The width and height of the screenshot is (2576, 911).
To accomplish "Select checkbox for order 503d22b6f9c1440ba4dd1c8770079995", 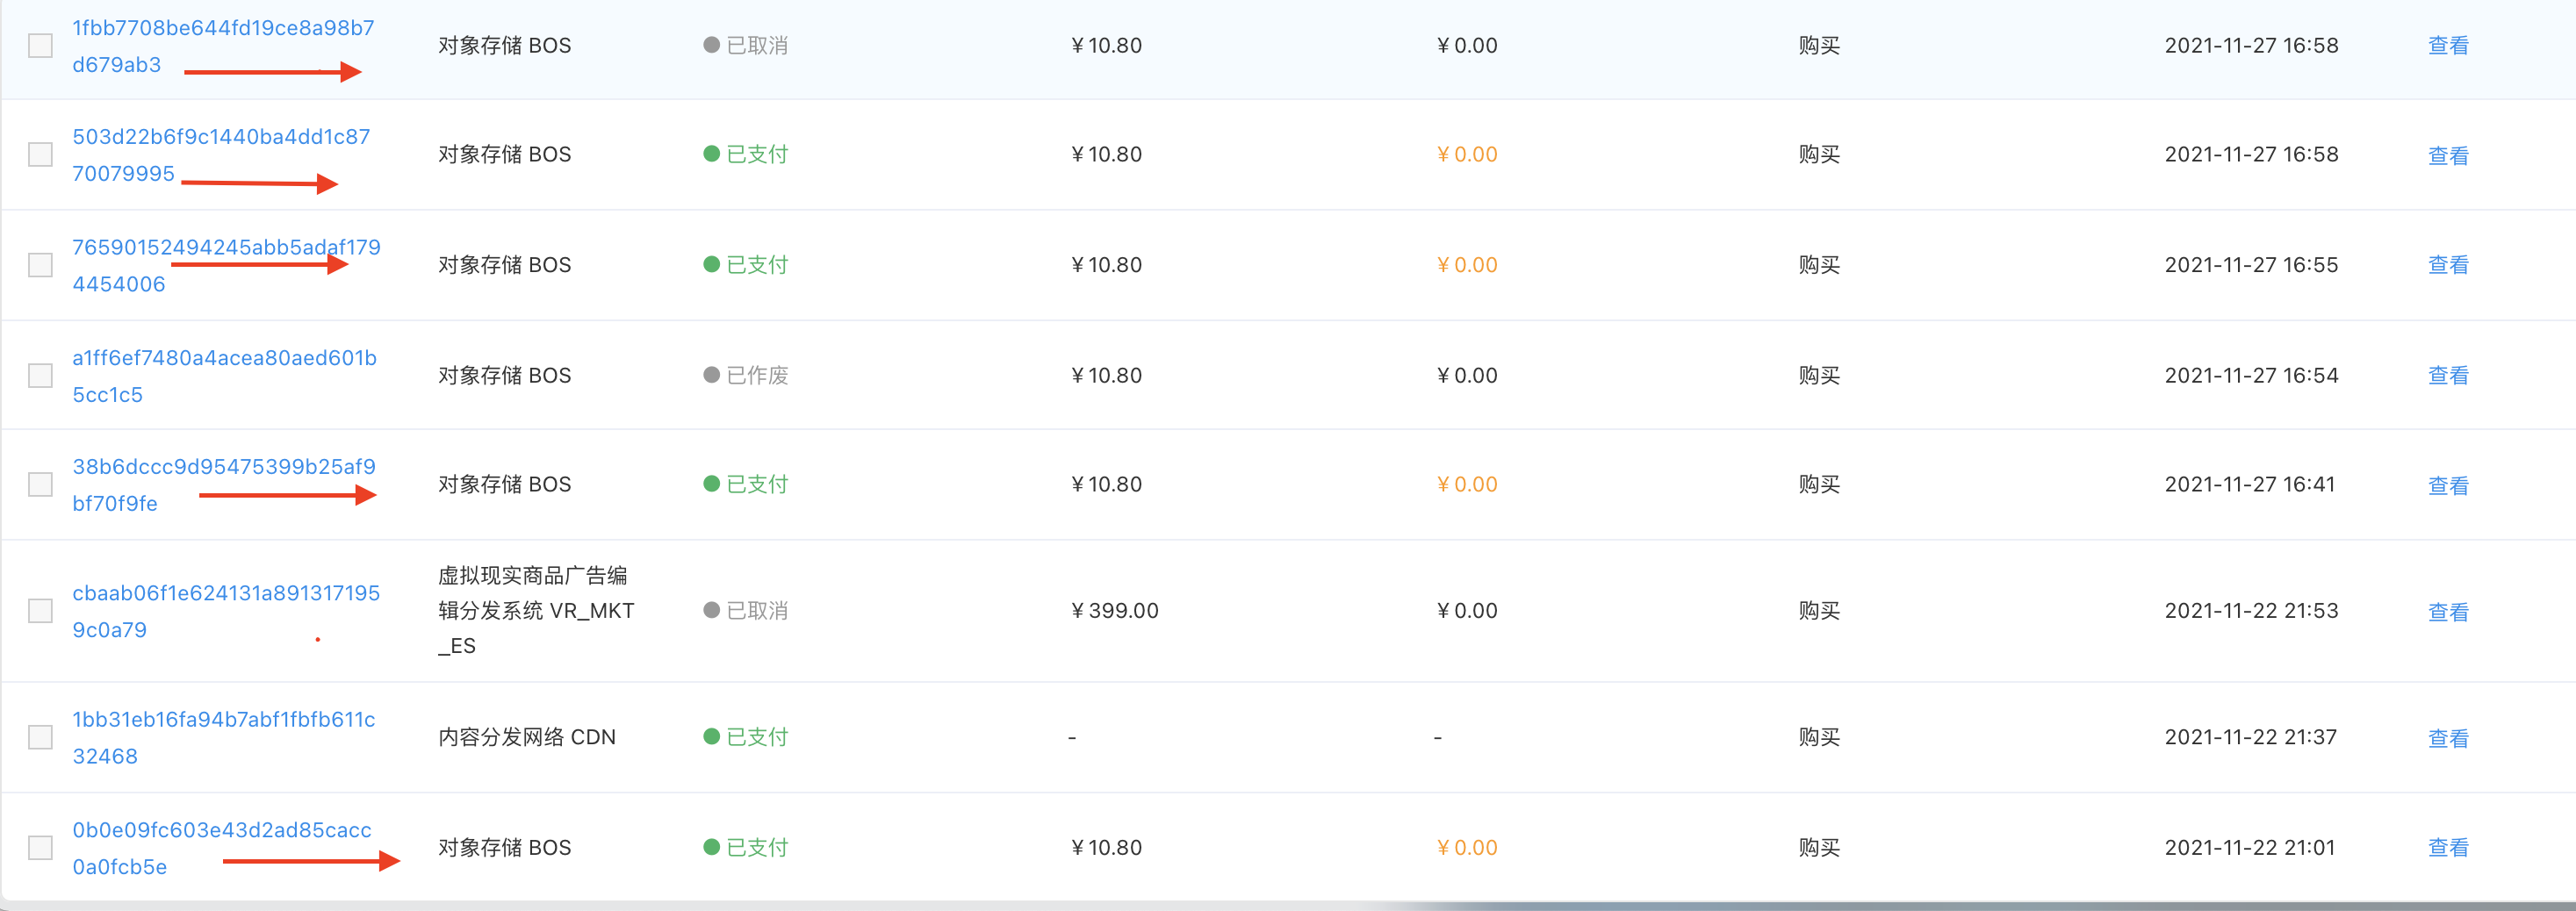I will (40, 155).
